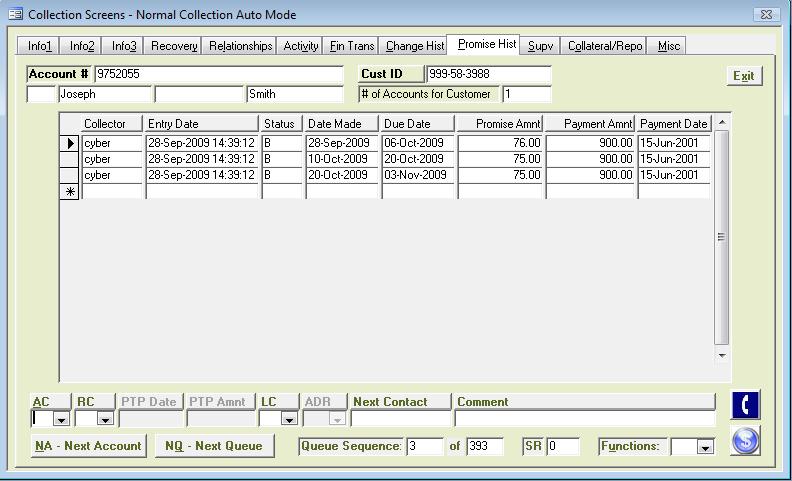Click the Cust ID label button

coord(391,74)
